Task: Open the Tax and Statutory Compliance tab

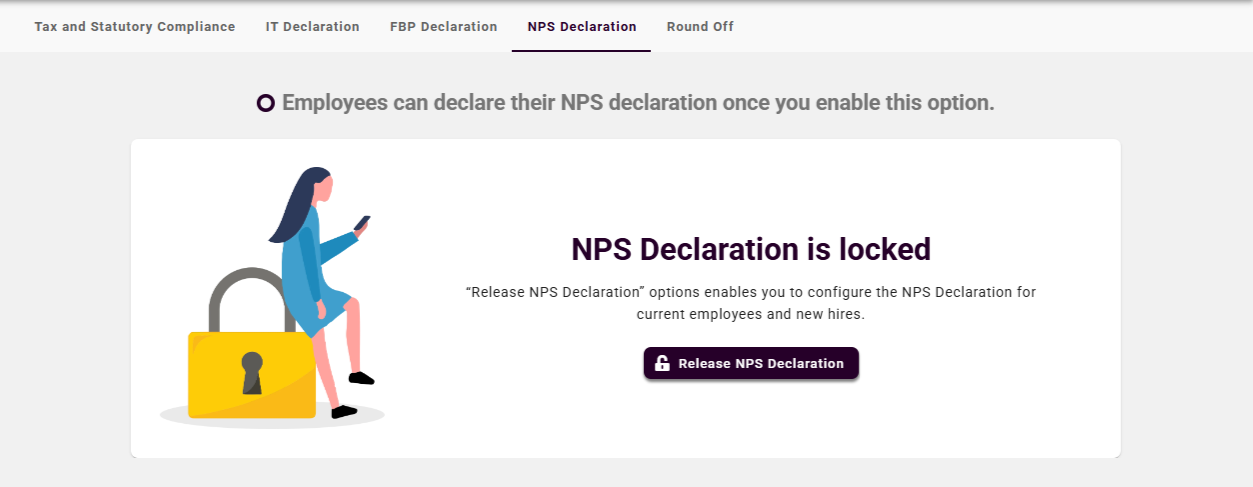Action: pyautogui.click(x=135, y=27)
